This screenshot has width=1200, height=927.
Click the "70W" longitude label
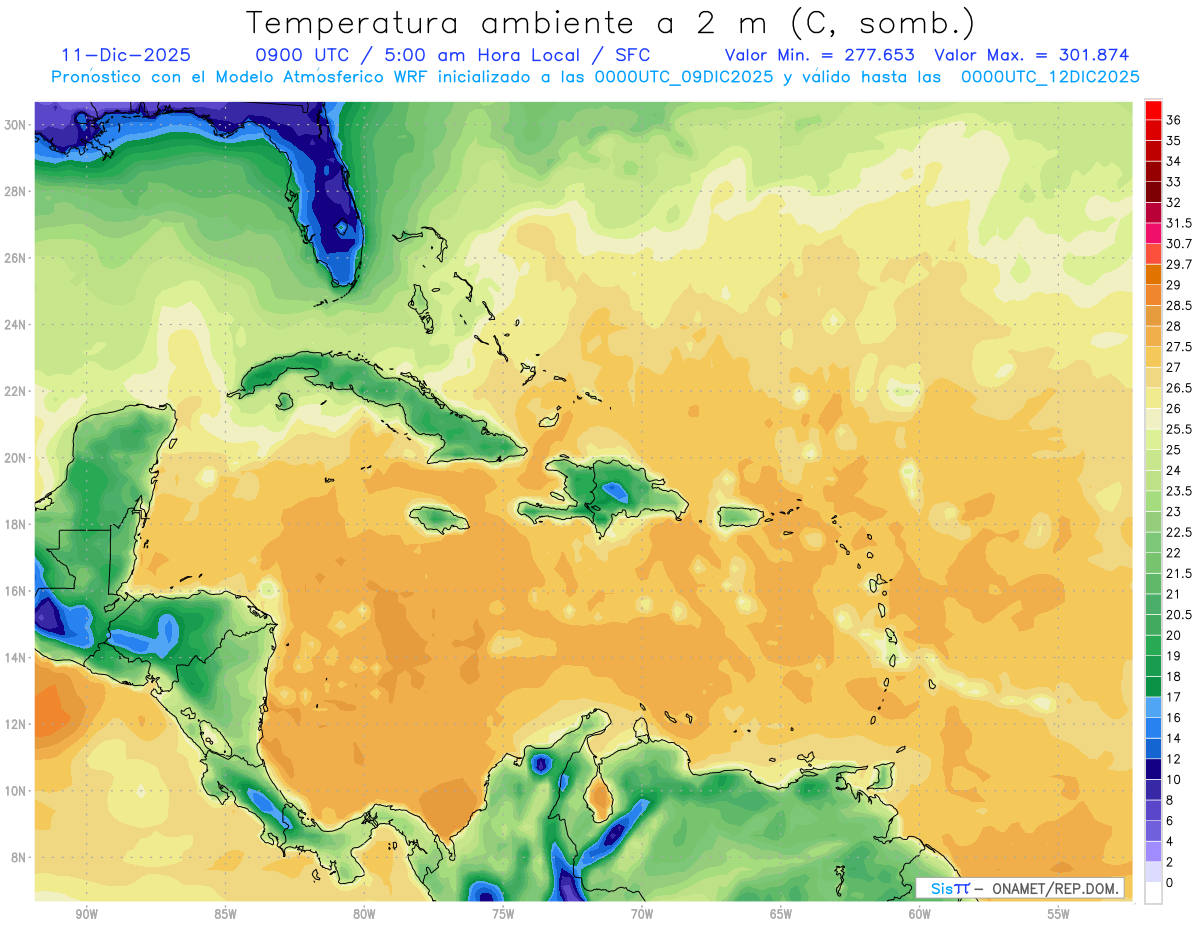(642, 914)
